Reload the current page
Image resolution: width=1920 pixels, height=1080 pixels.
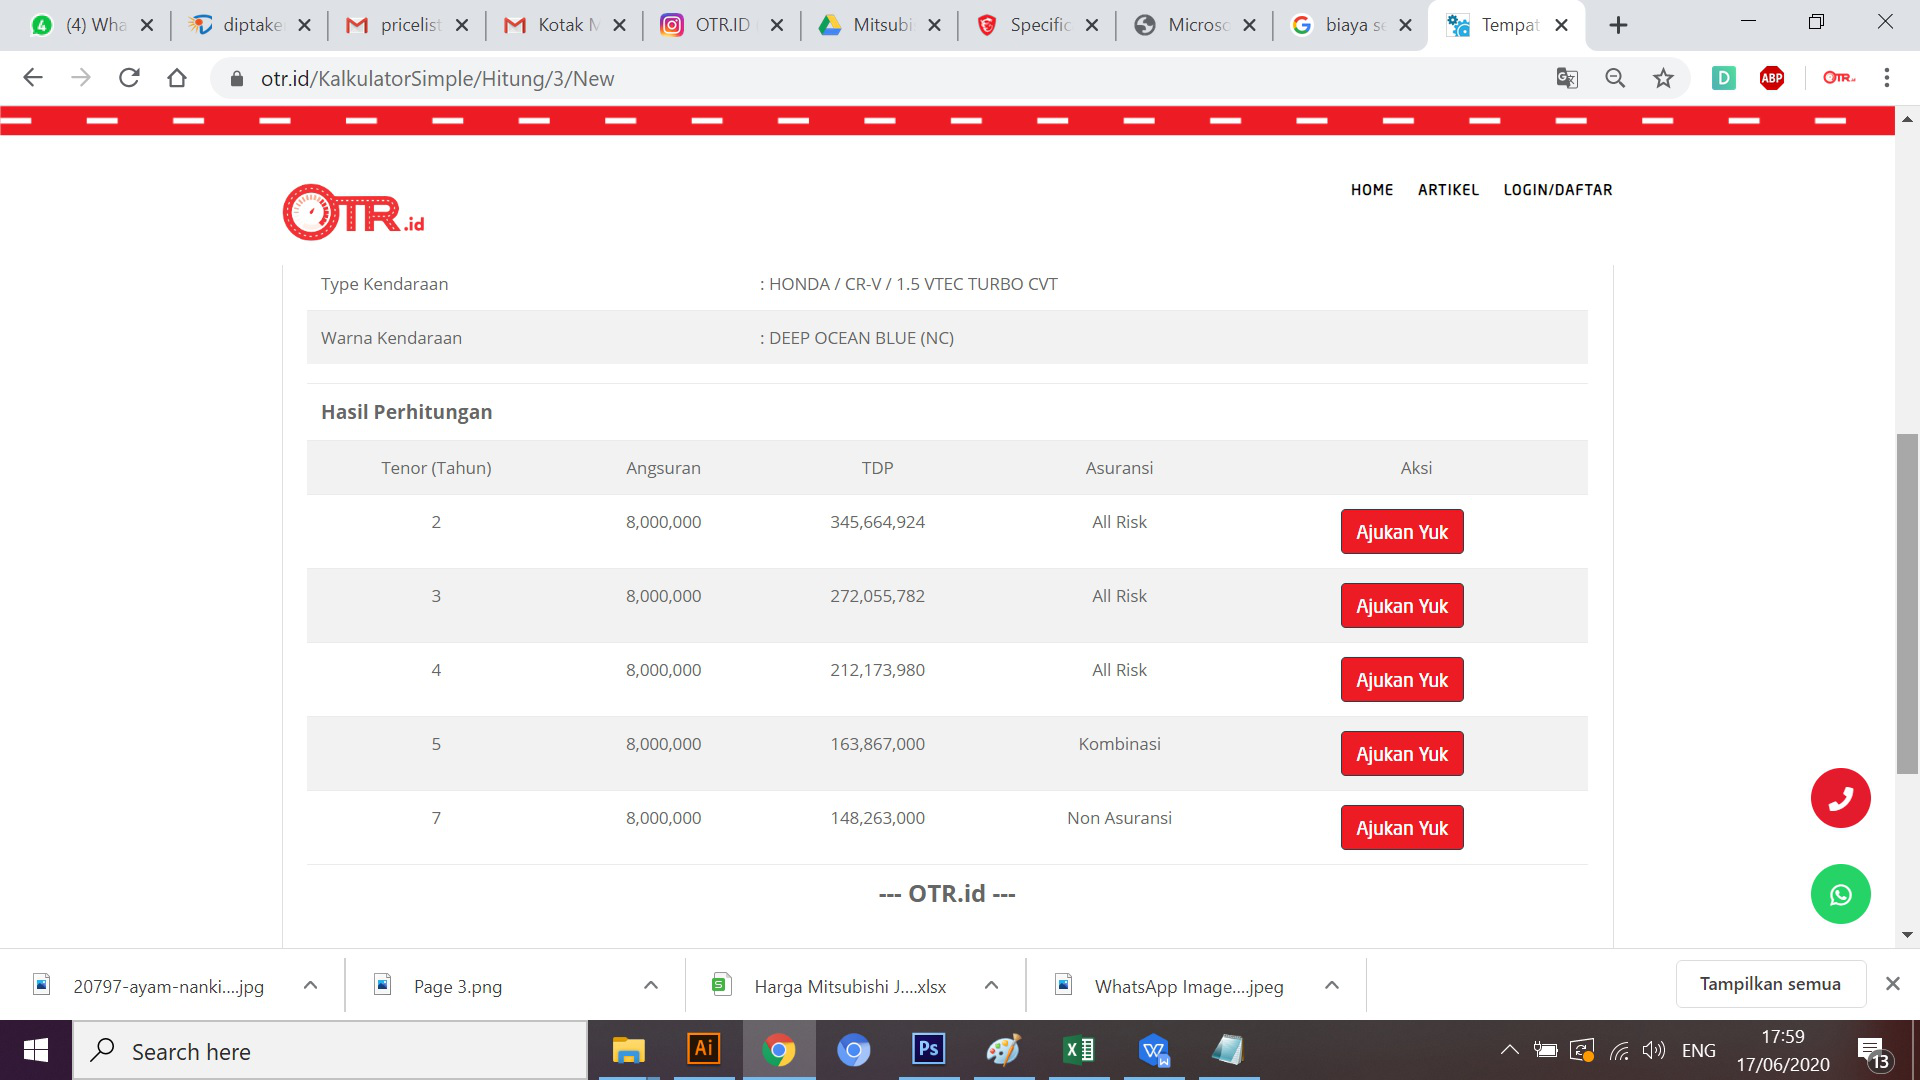tap(129, 78)
